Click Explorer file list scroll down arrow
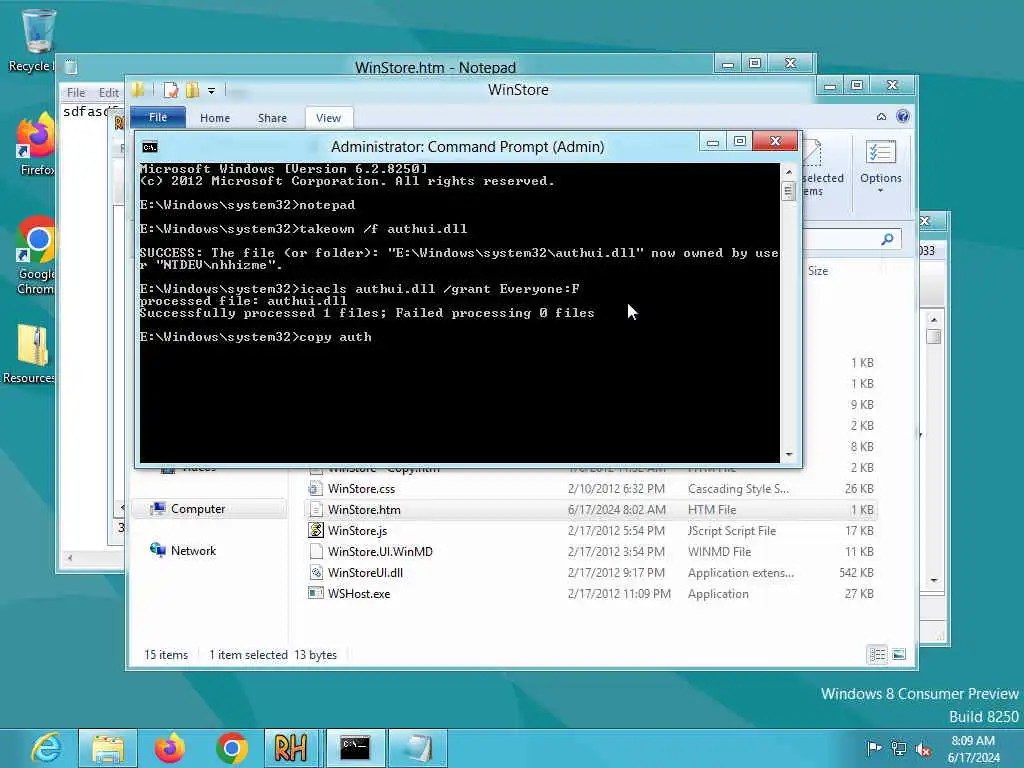Screen dimensions: 1024x768 (934, 580)
